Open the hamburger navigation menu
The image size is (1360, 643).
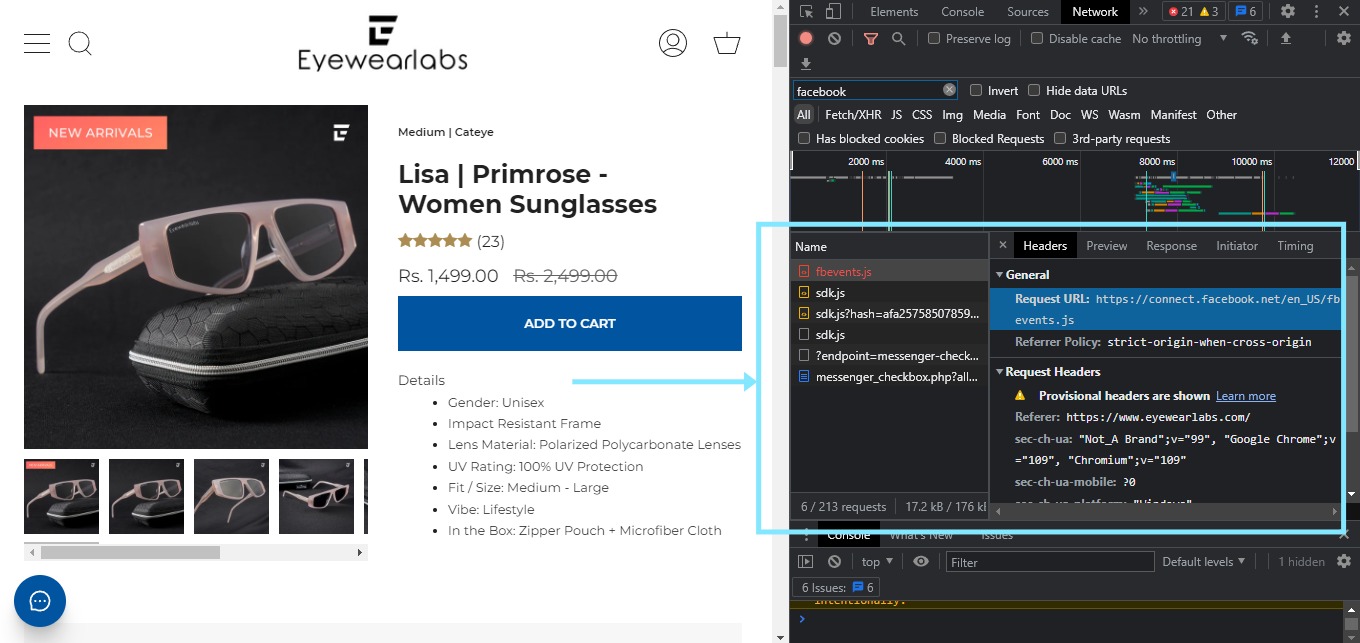point(37,43)
